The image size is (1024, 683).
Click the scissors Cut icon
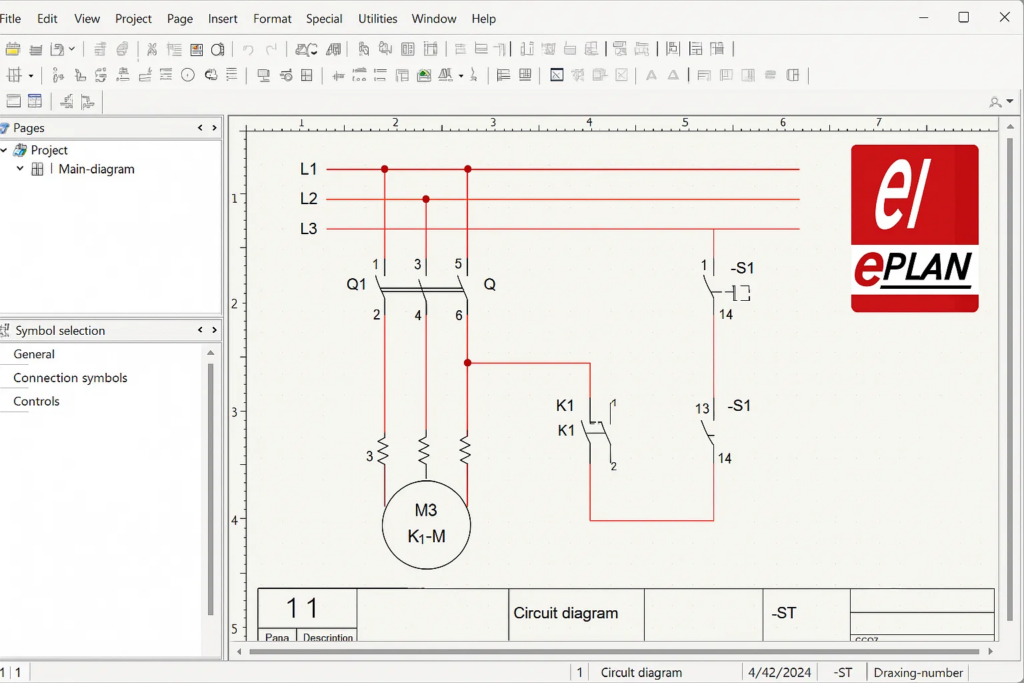[152, 49]
